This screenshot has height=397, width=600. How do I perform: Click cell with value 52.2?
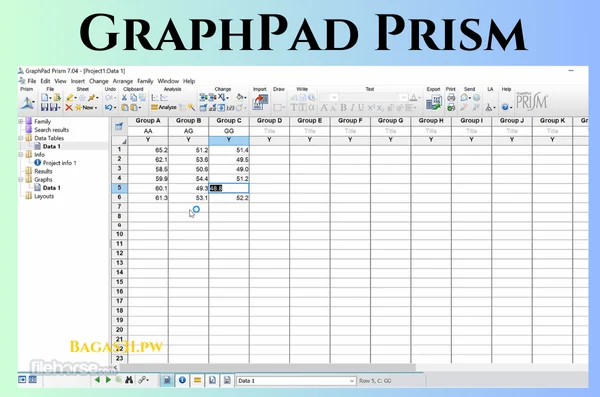[229, 198]
